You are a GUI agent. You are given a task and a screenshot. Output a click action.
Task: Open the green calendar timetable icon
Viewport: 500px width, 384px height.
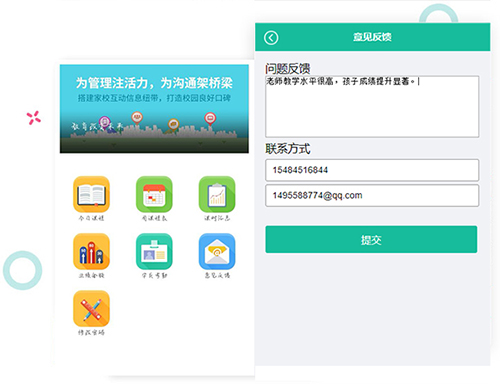point(154,194)
